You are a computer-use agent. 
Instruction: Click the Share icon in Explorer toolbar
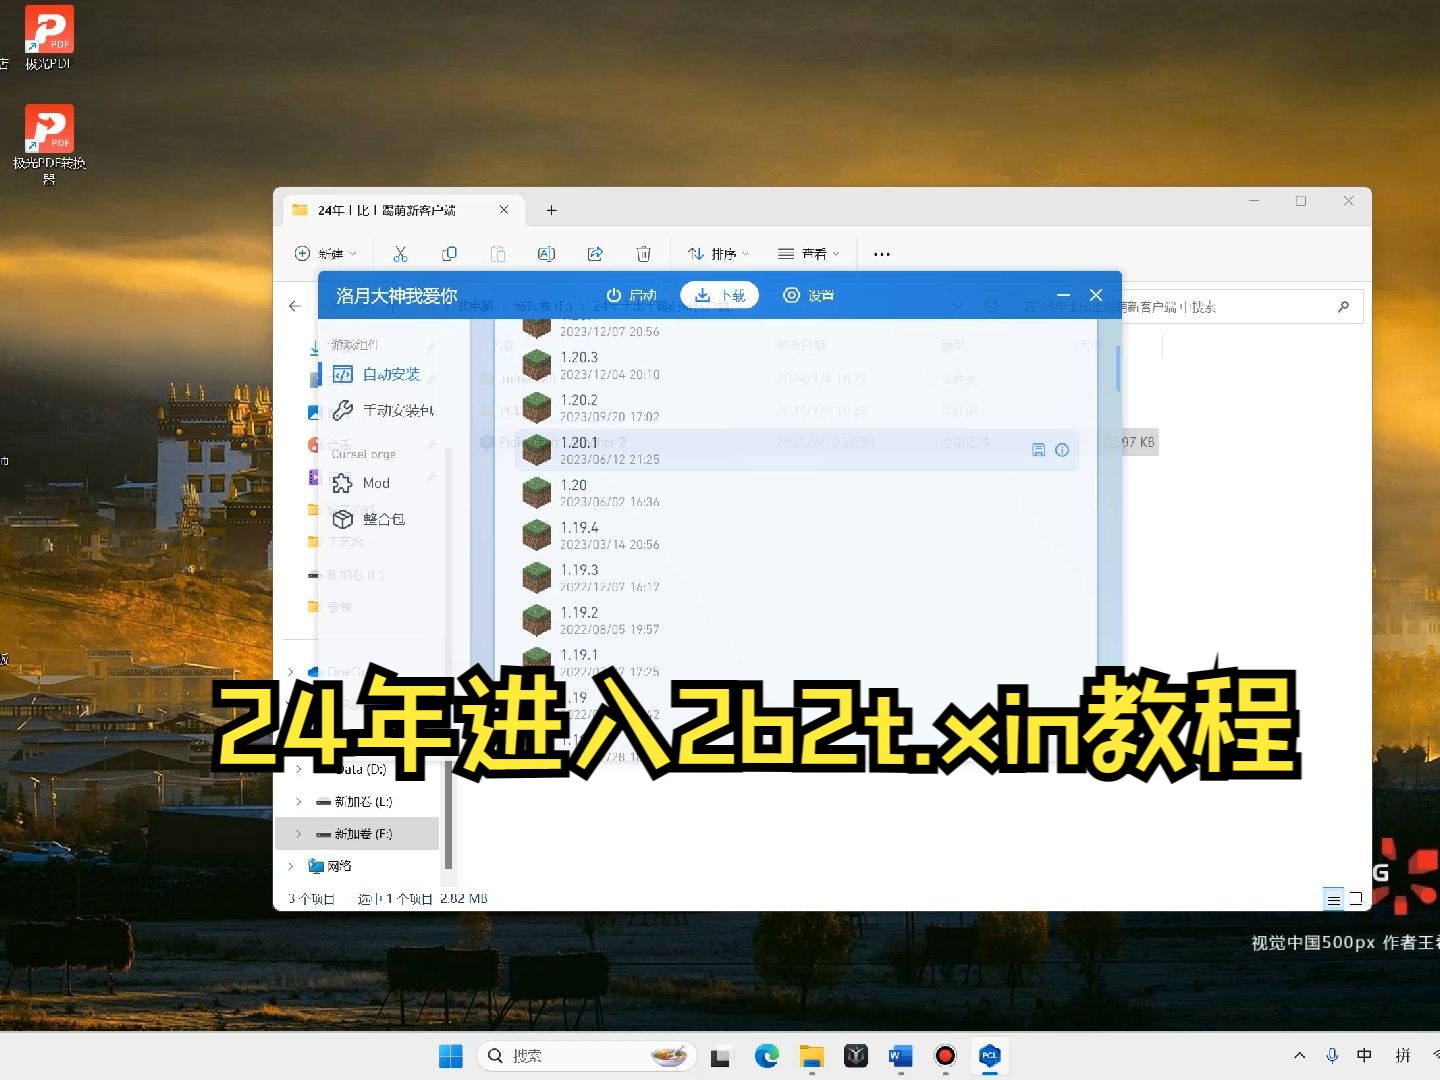(595, 254)
